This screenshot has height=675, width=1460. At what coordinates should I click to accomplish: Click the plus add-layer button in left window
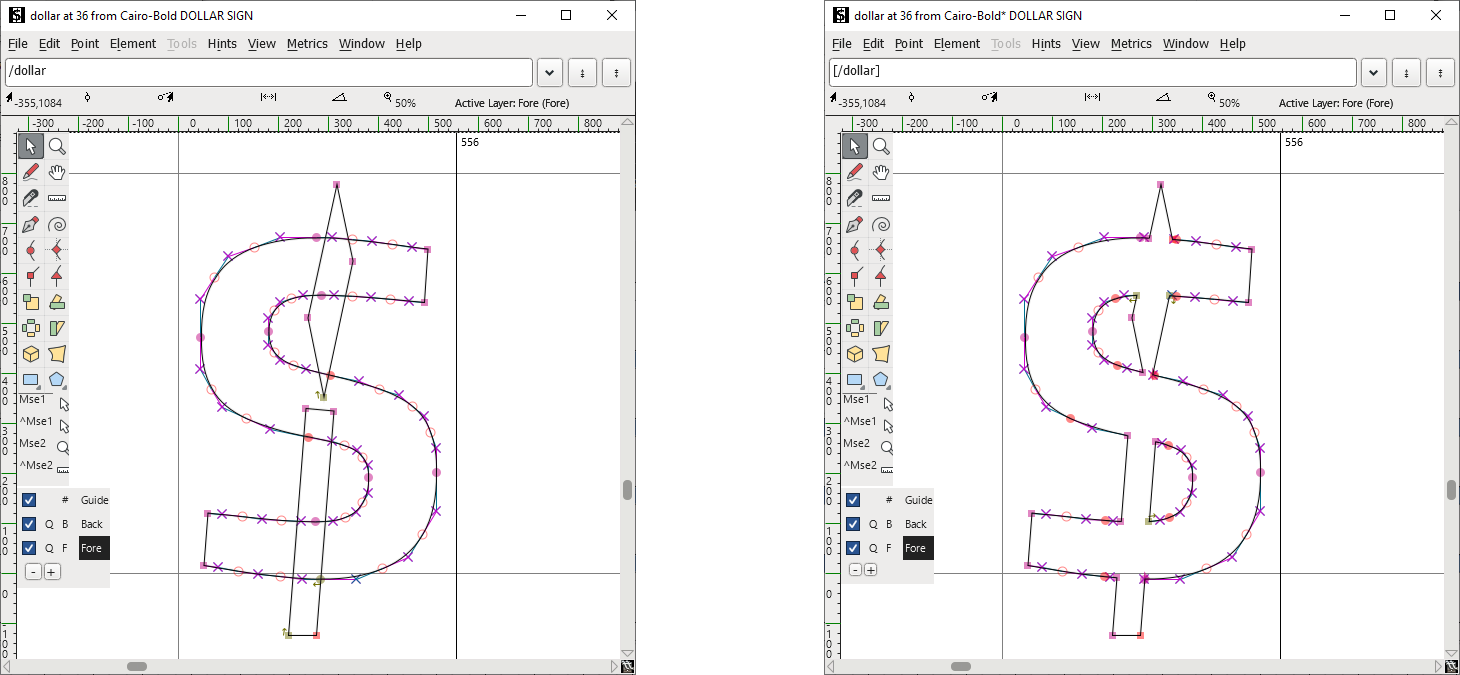click(x=52, y=571)
